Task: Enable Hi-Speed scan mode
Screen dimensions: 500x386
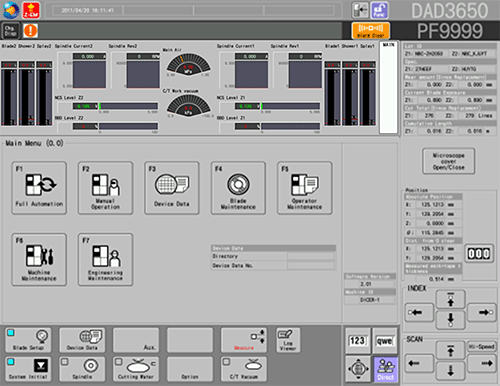Action: point(481,347)
